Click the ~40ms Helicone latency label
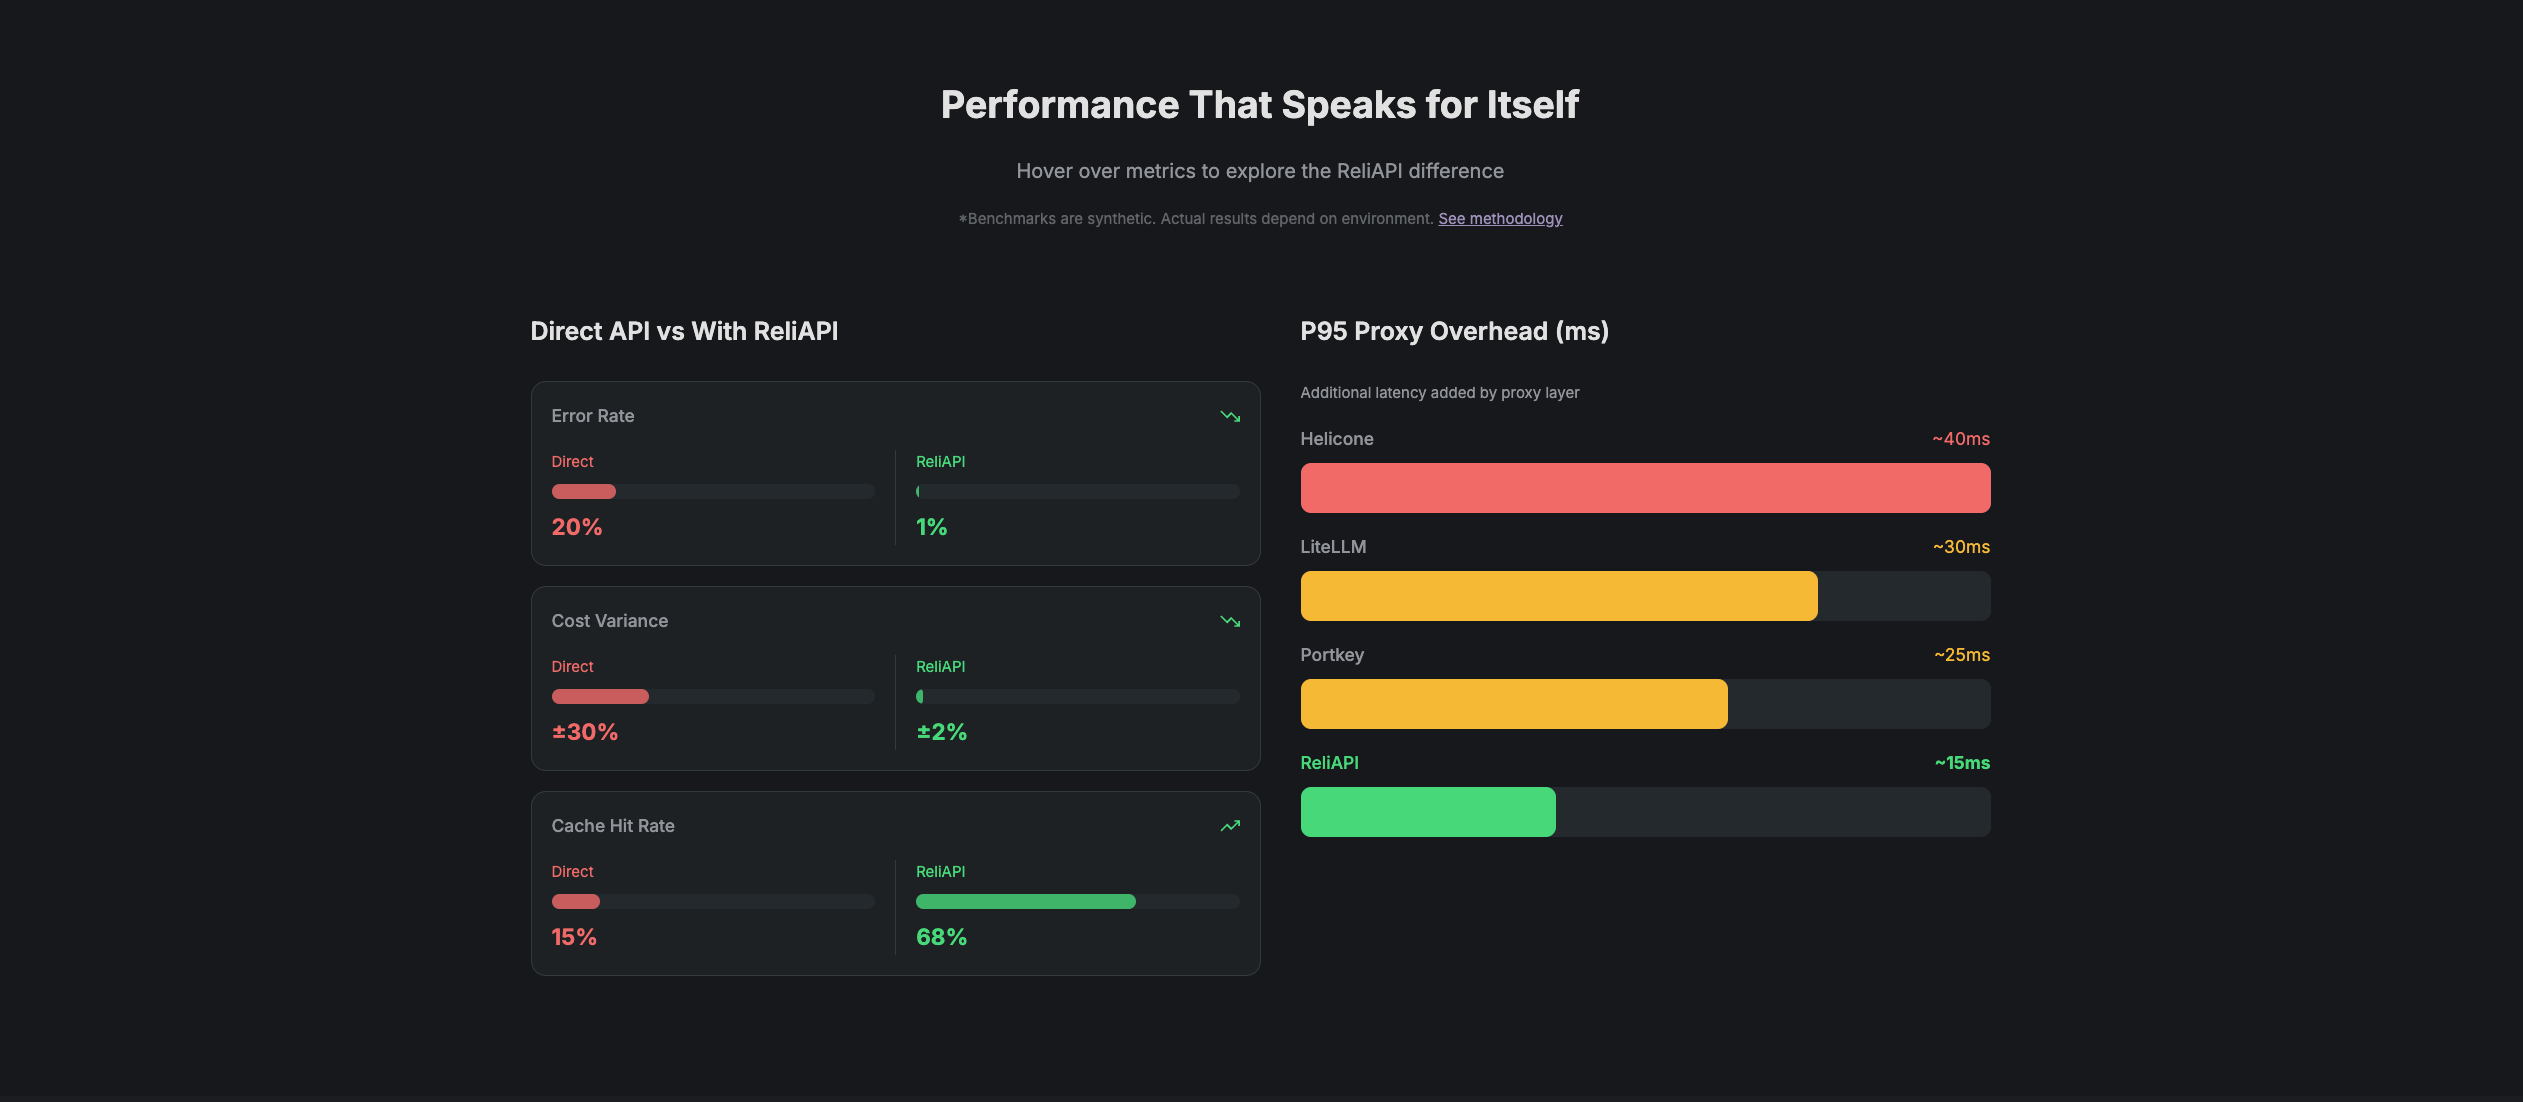The image size is (2523, 1102). point(1960,439)
